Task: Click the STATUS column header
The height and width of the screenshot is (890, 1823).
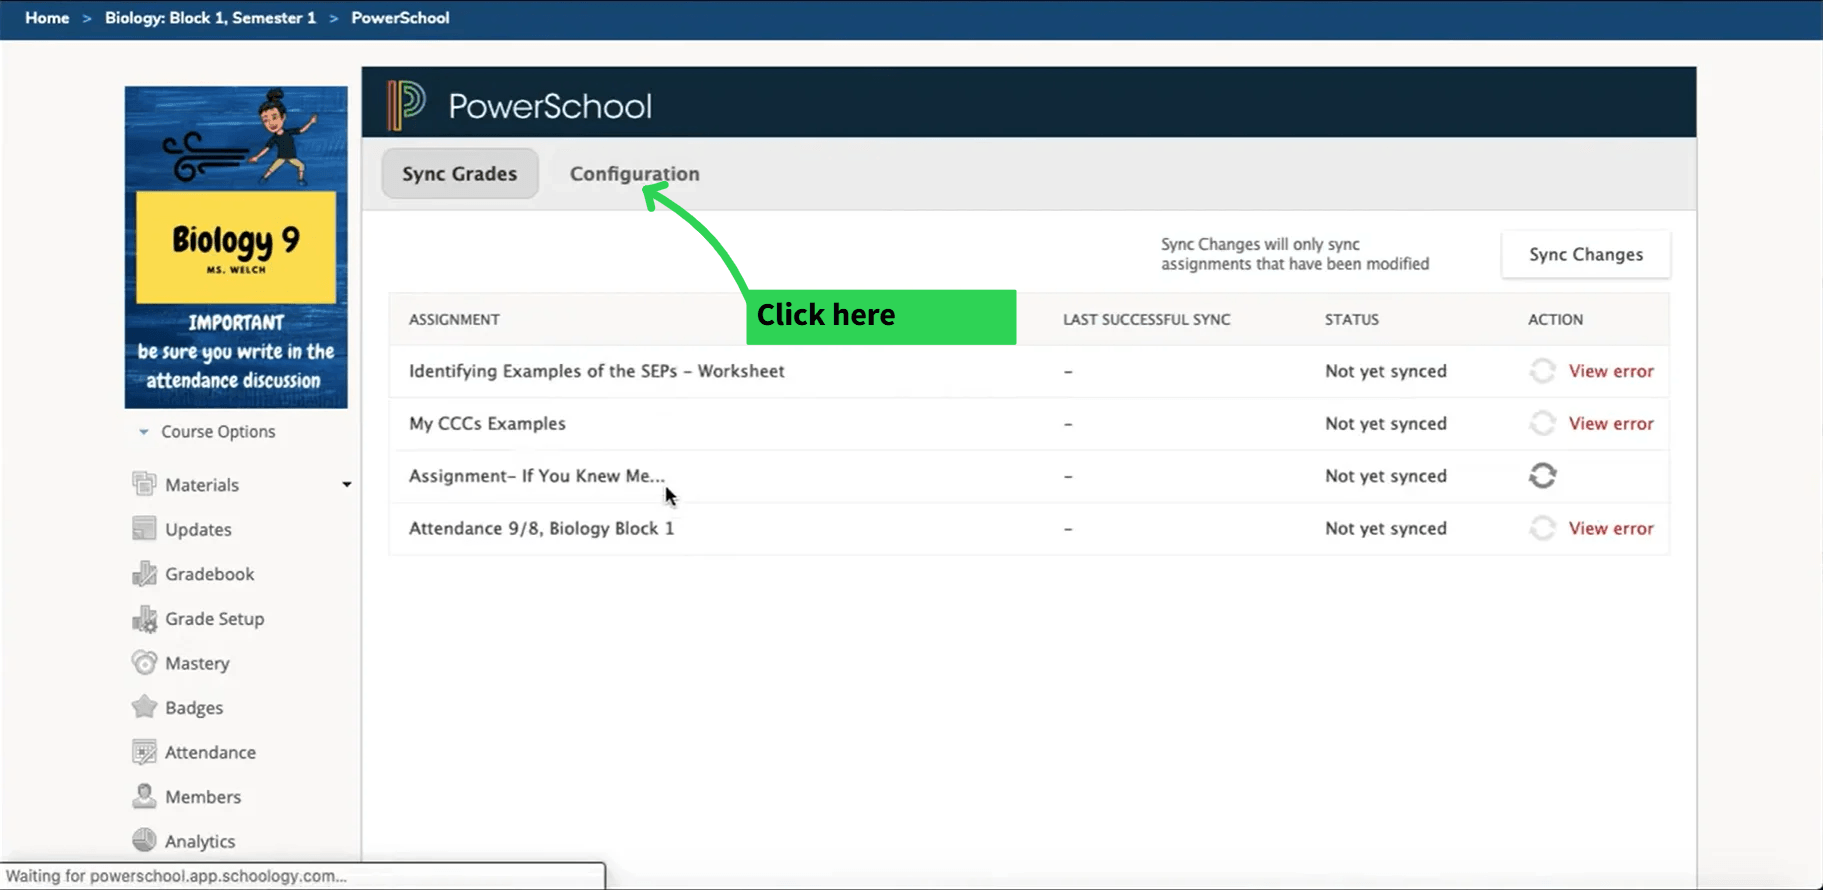Action: coord(1352,319)
